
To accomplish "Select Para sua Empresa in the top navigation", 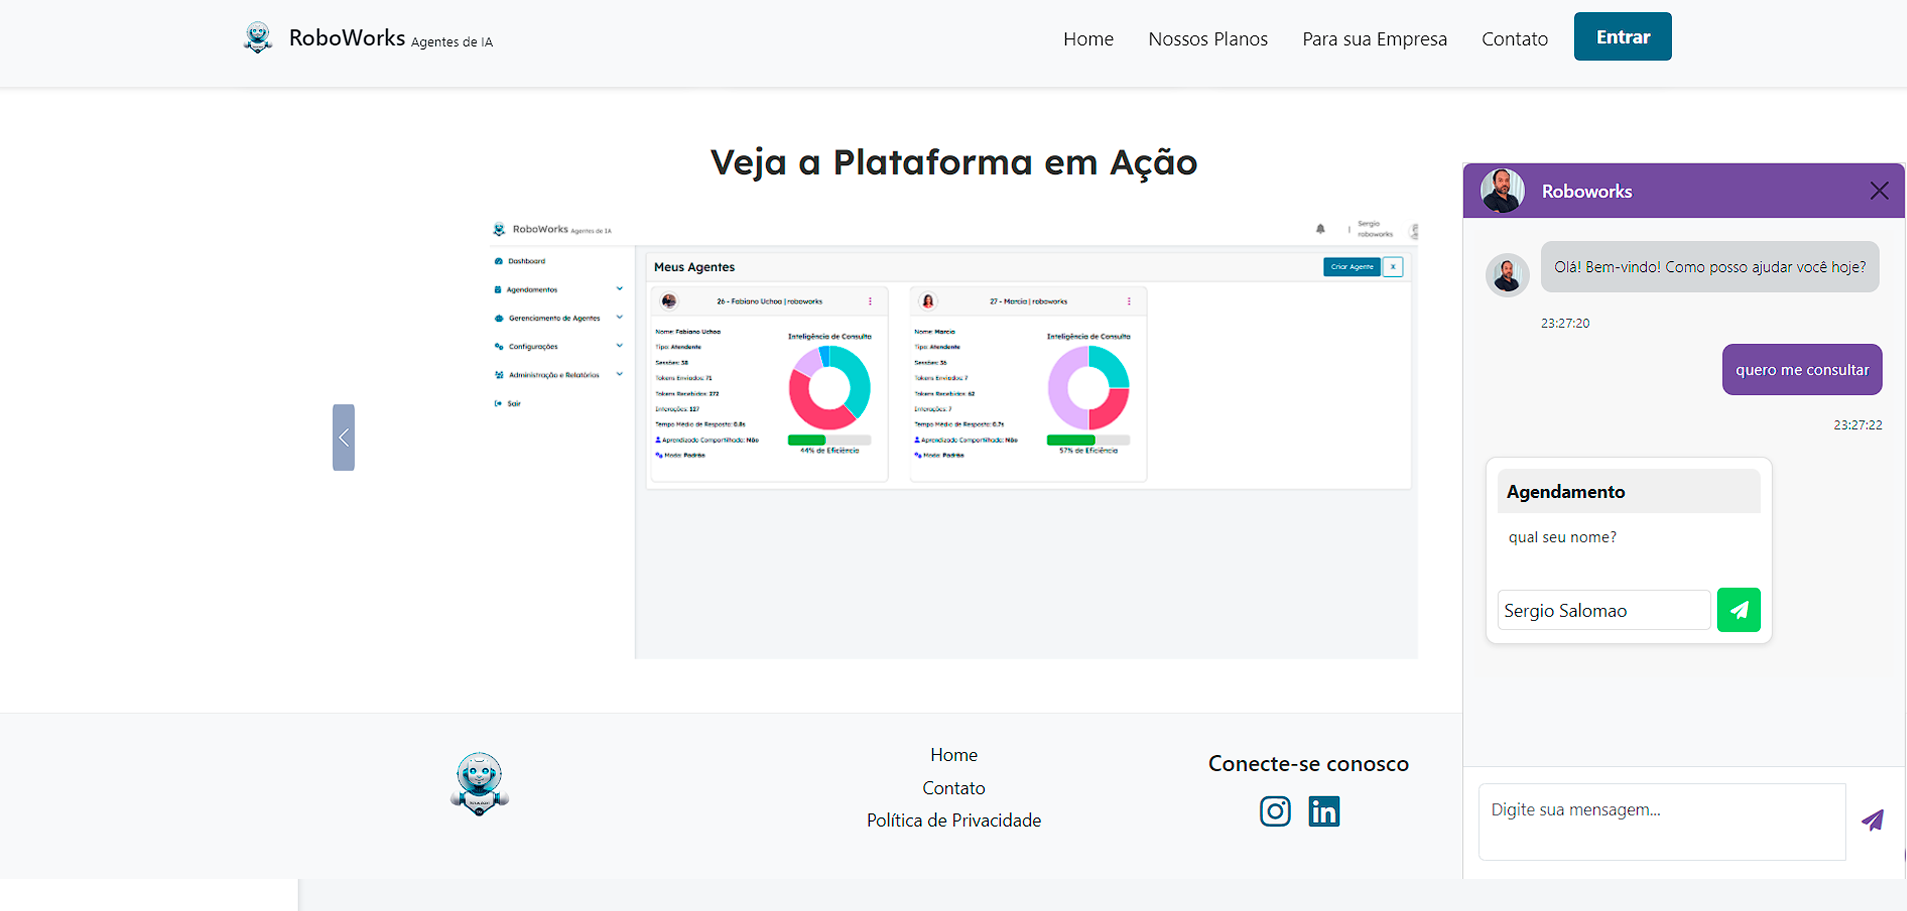I will 1374,38.
